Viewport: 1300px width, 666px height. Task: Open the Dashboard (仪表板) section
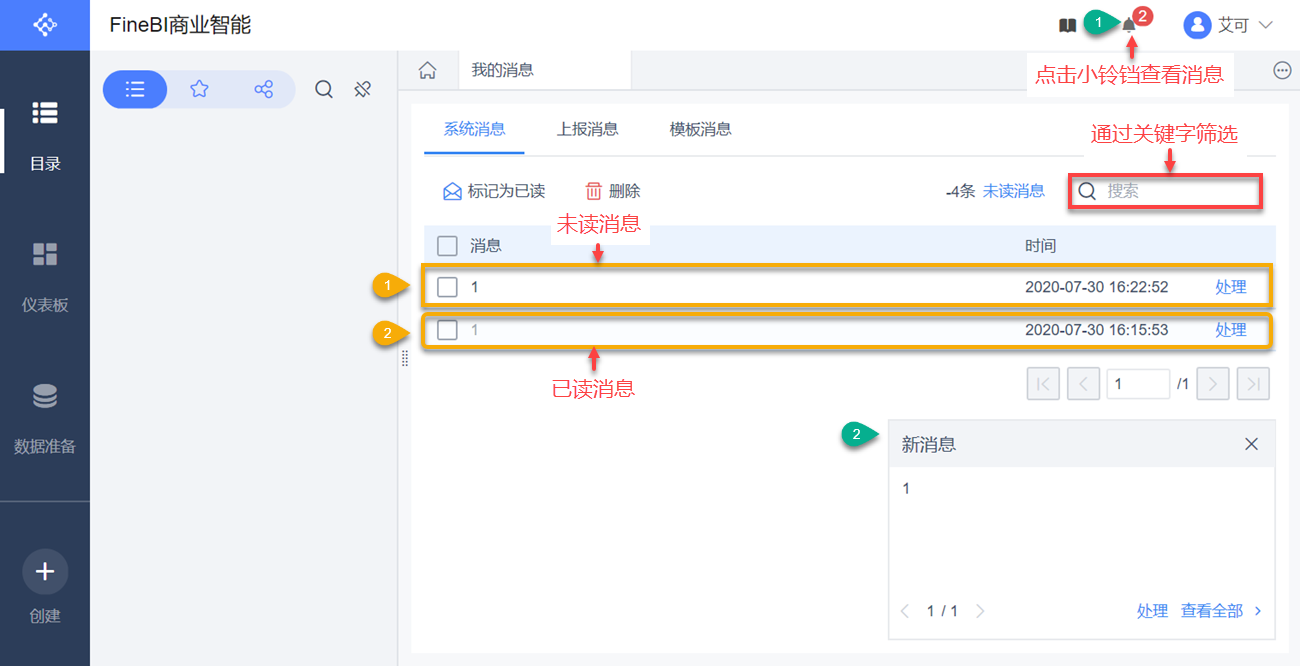[45, 276]
